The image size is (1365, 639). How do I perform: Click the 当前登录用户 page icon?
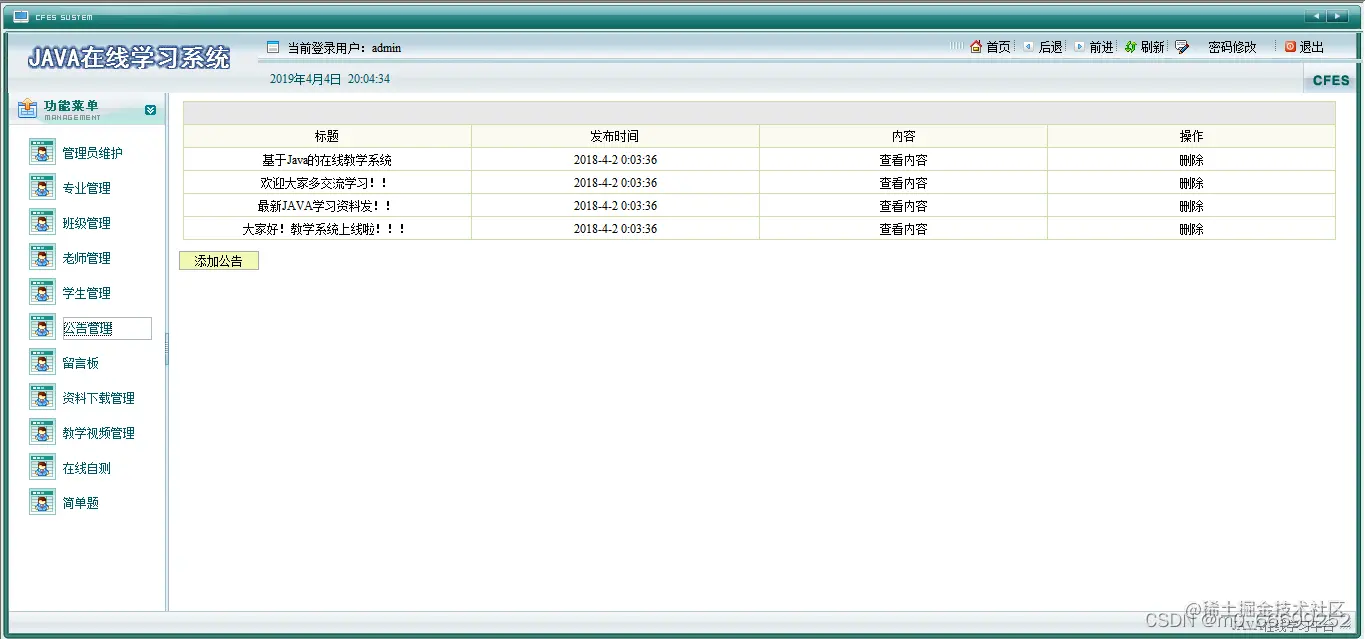point(273,47)
